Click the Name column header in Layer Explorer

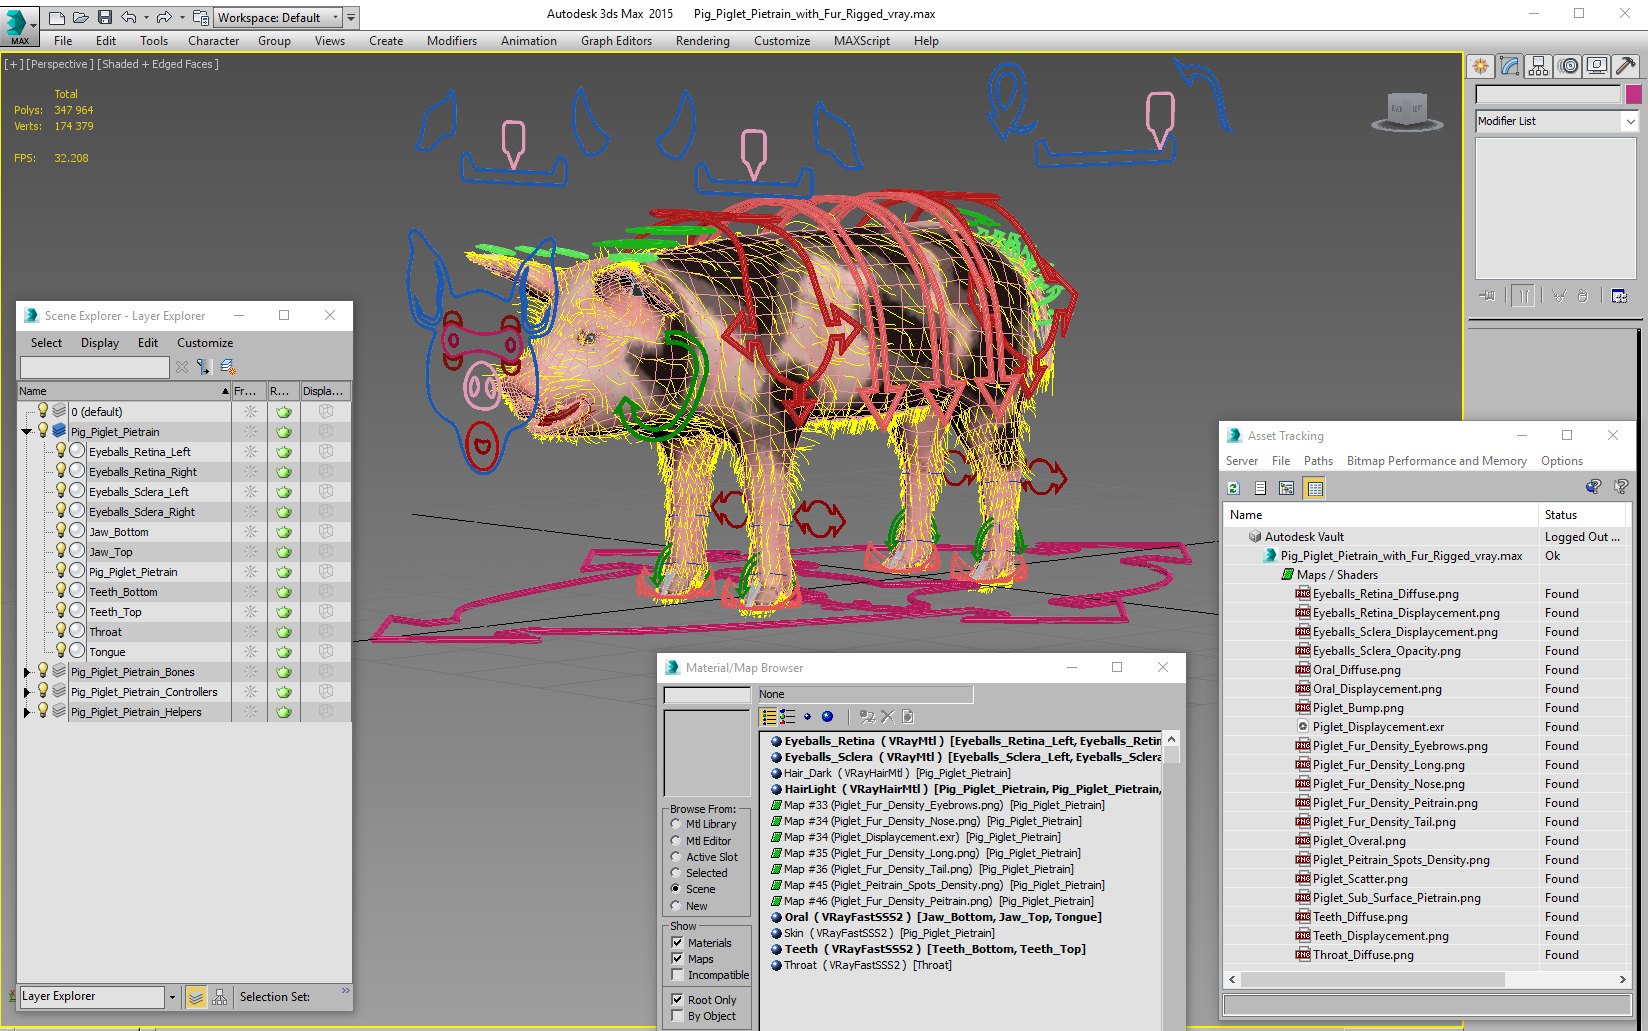tap(124, 391)
